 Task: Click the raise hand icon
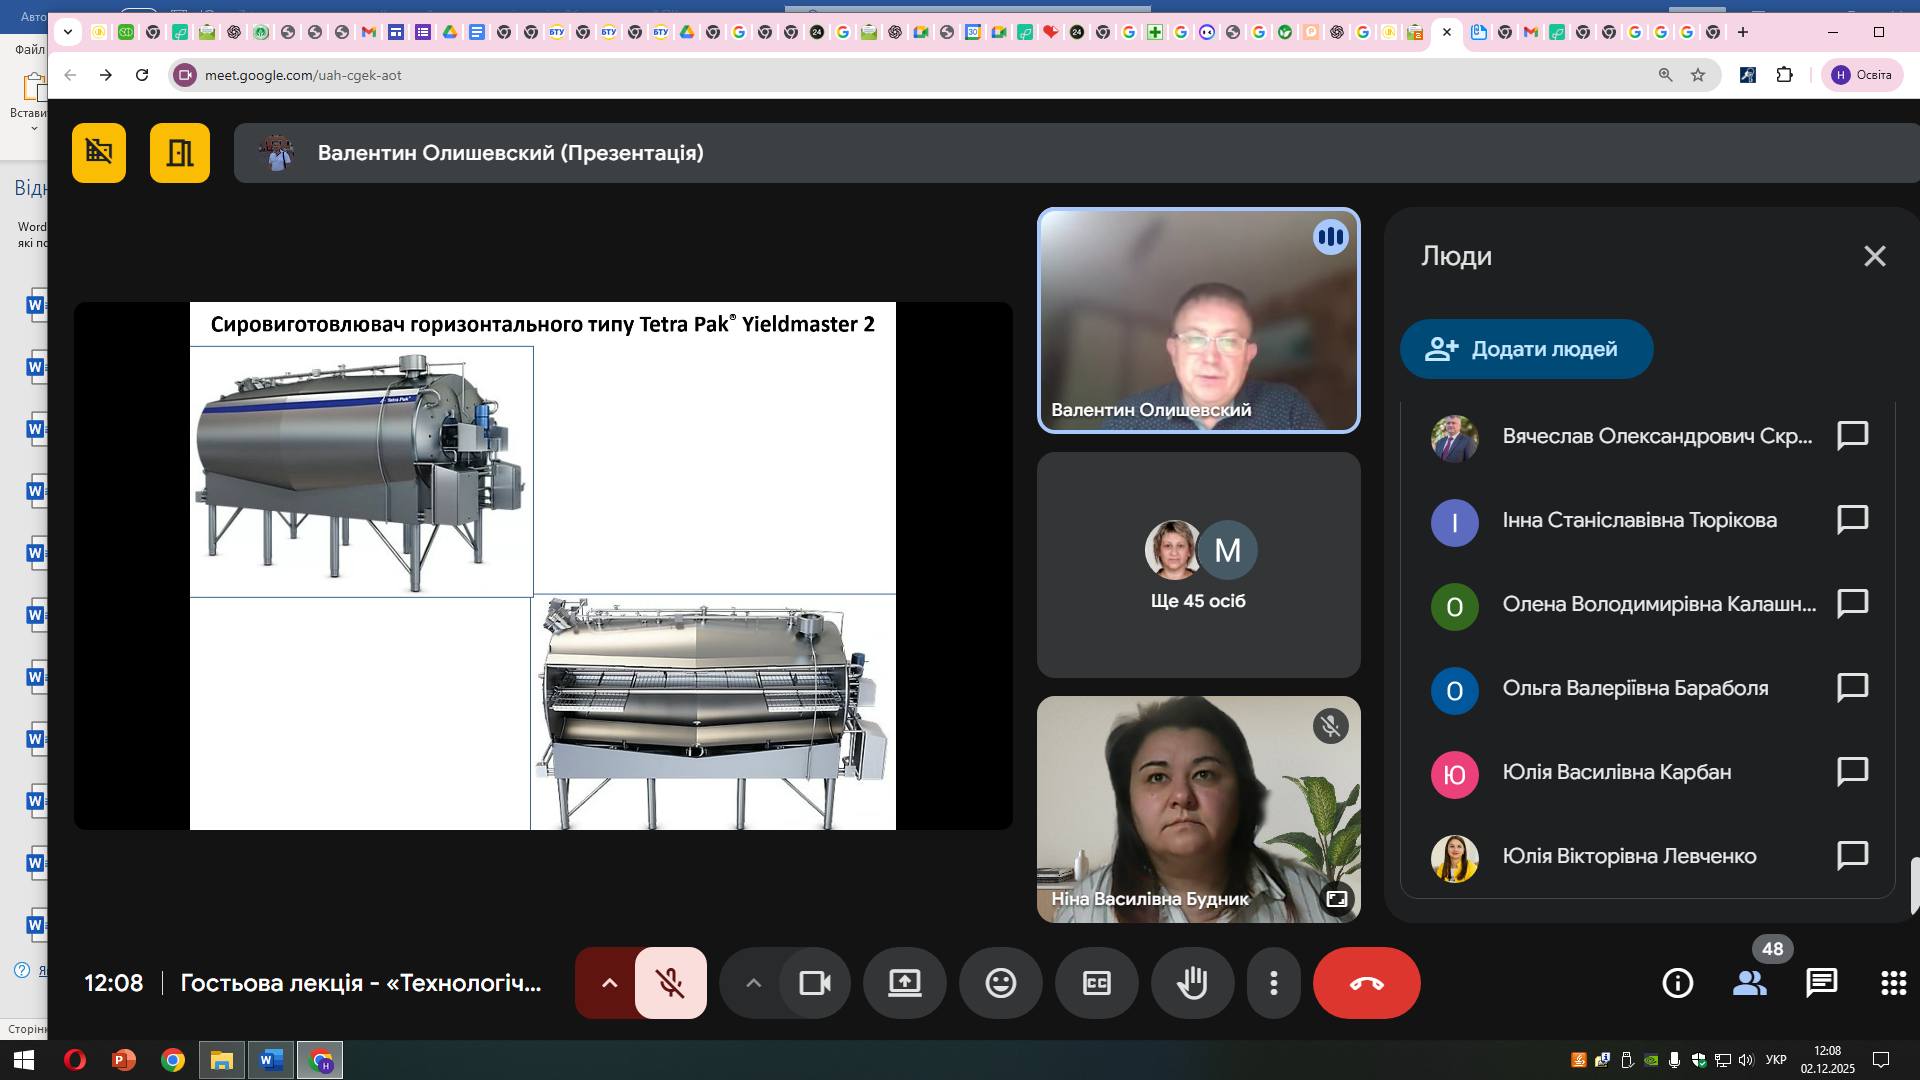tap(1192, 983)
